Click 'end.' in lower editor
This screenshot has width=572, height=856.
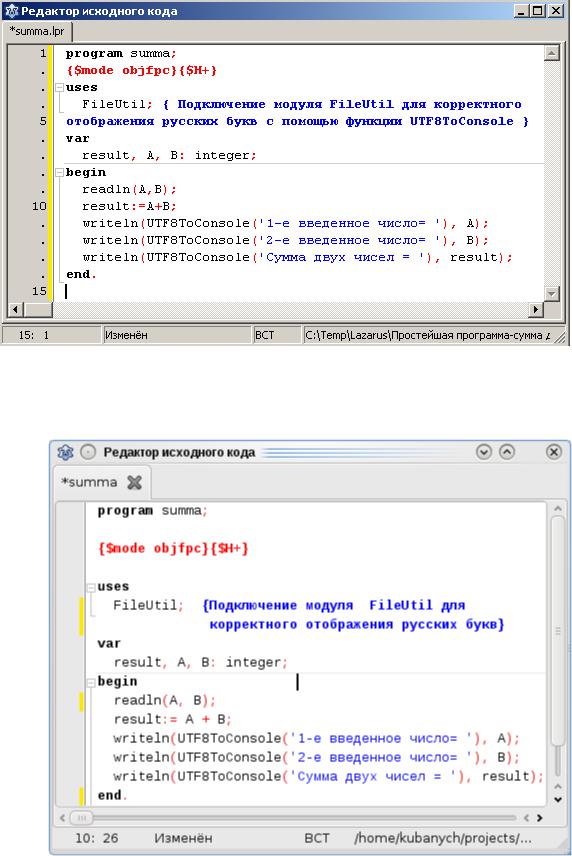pos(112,795)
